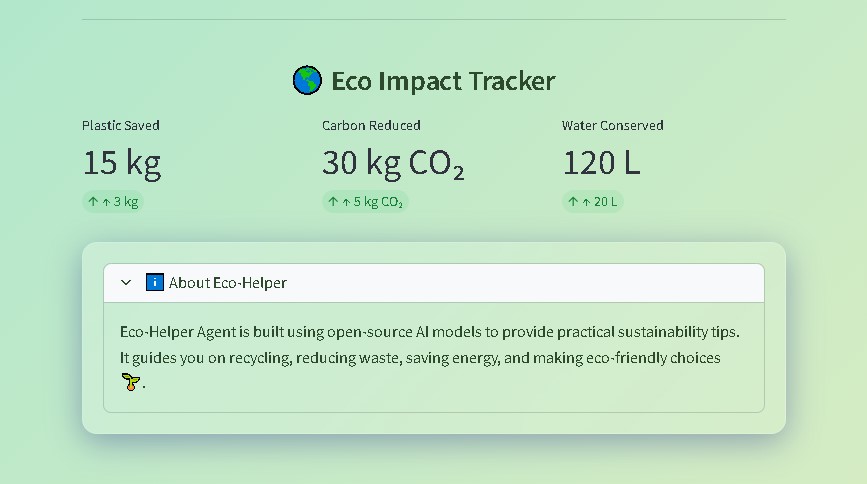Collapse the About Eco-Helper chevron
Viewport: 867px width, 484px height.
tap(126, 283)
